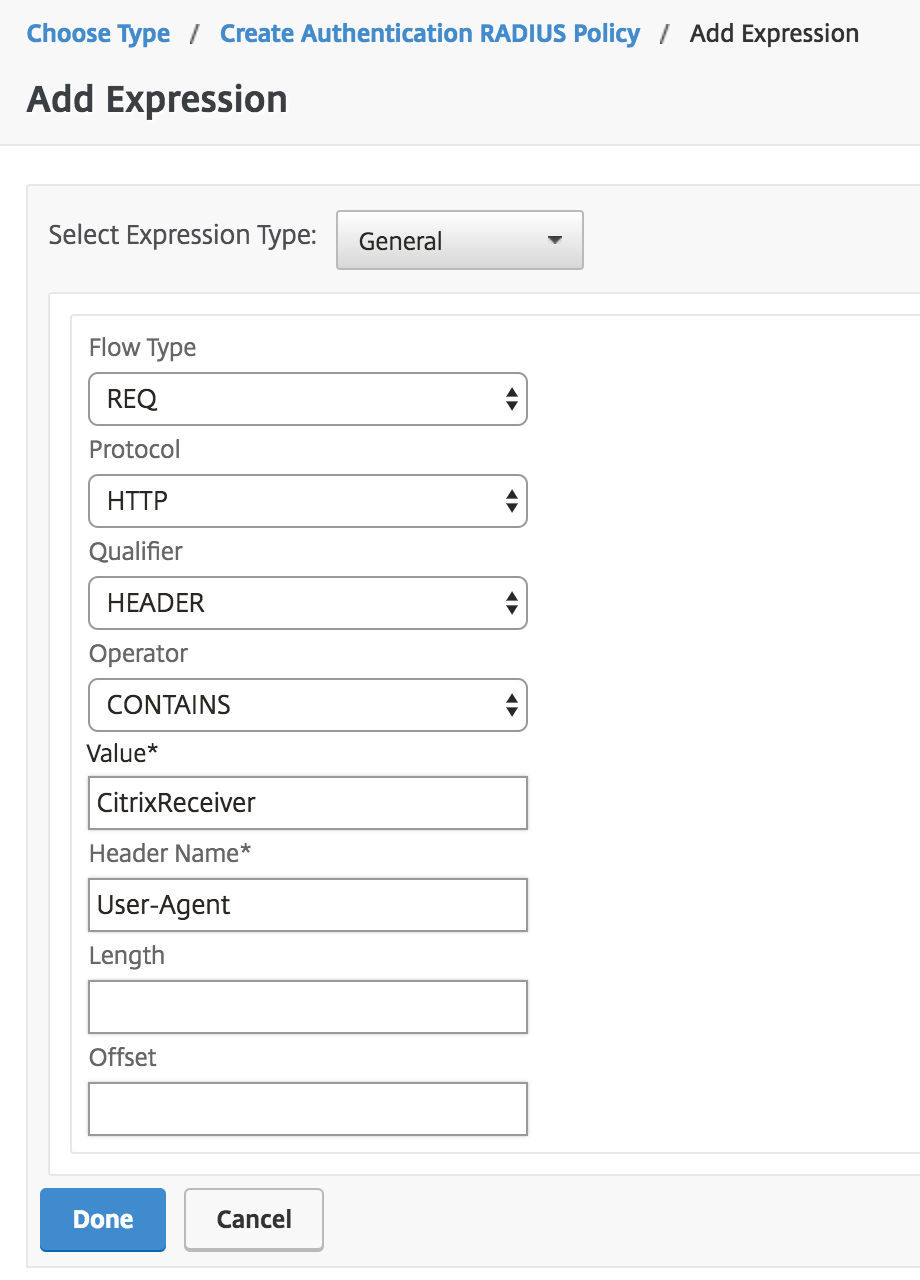Click inside the Value field containing CitrixReceiver

[x=307, y=803]
